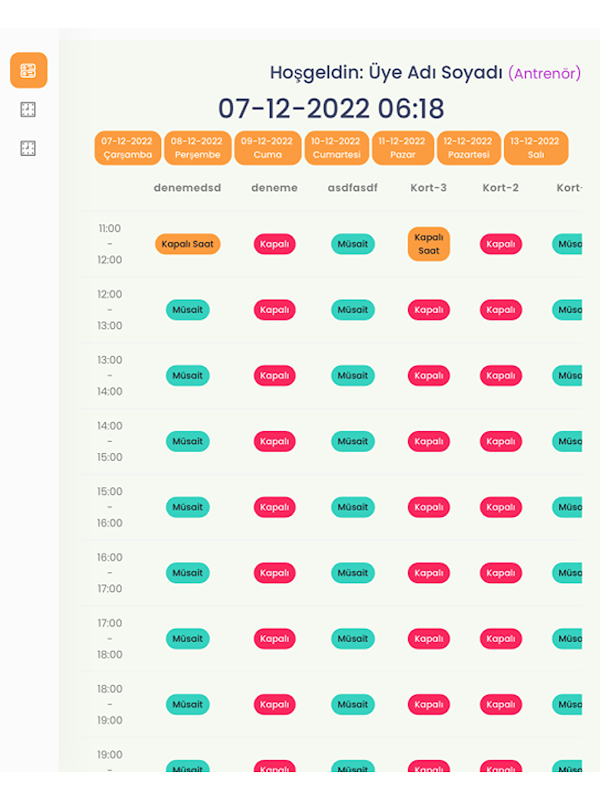This screenshot has height=800, width=600.
Task: Open the 09-12-2022 Cuma date tab
Action: point(267,148)
